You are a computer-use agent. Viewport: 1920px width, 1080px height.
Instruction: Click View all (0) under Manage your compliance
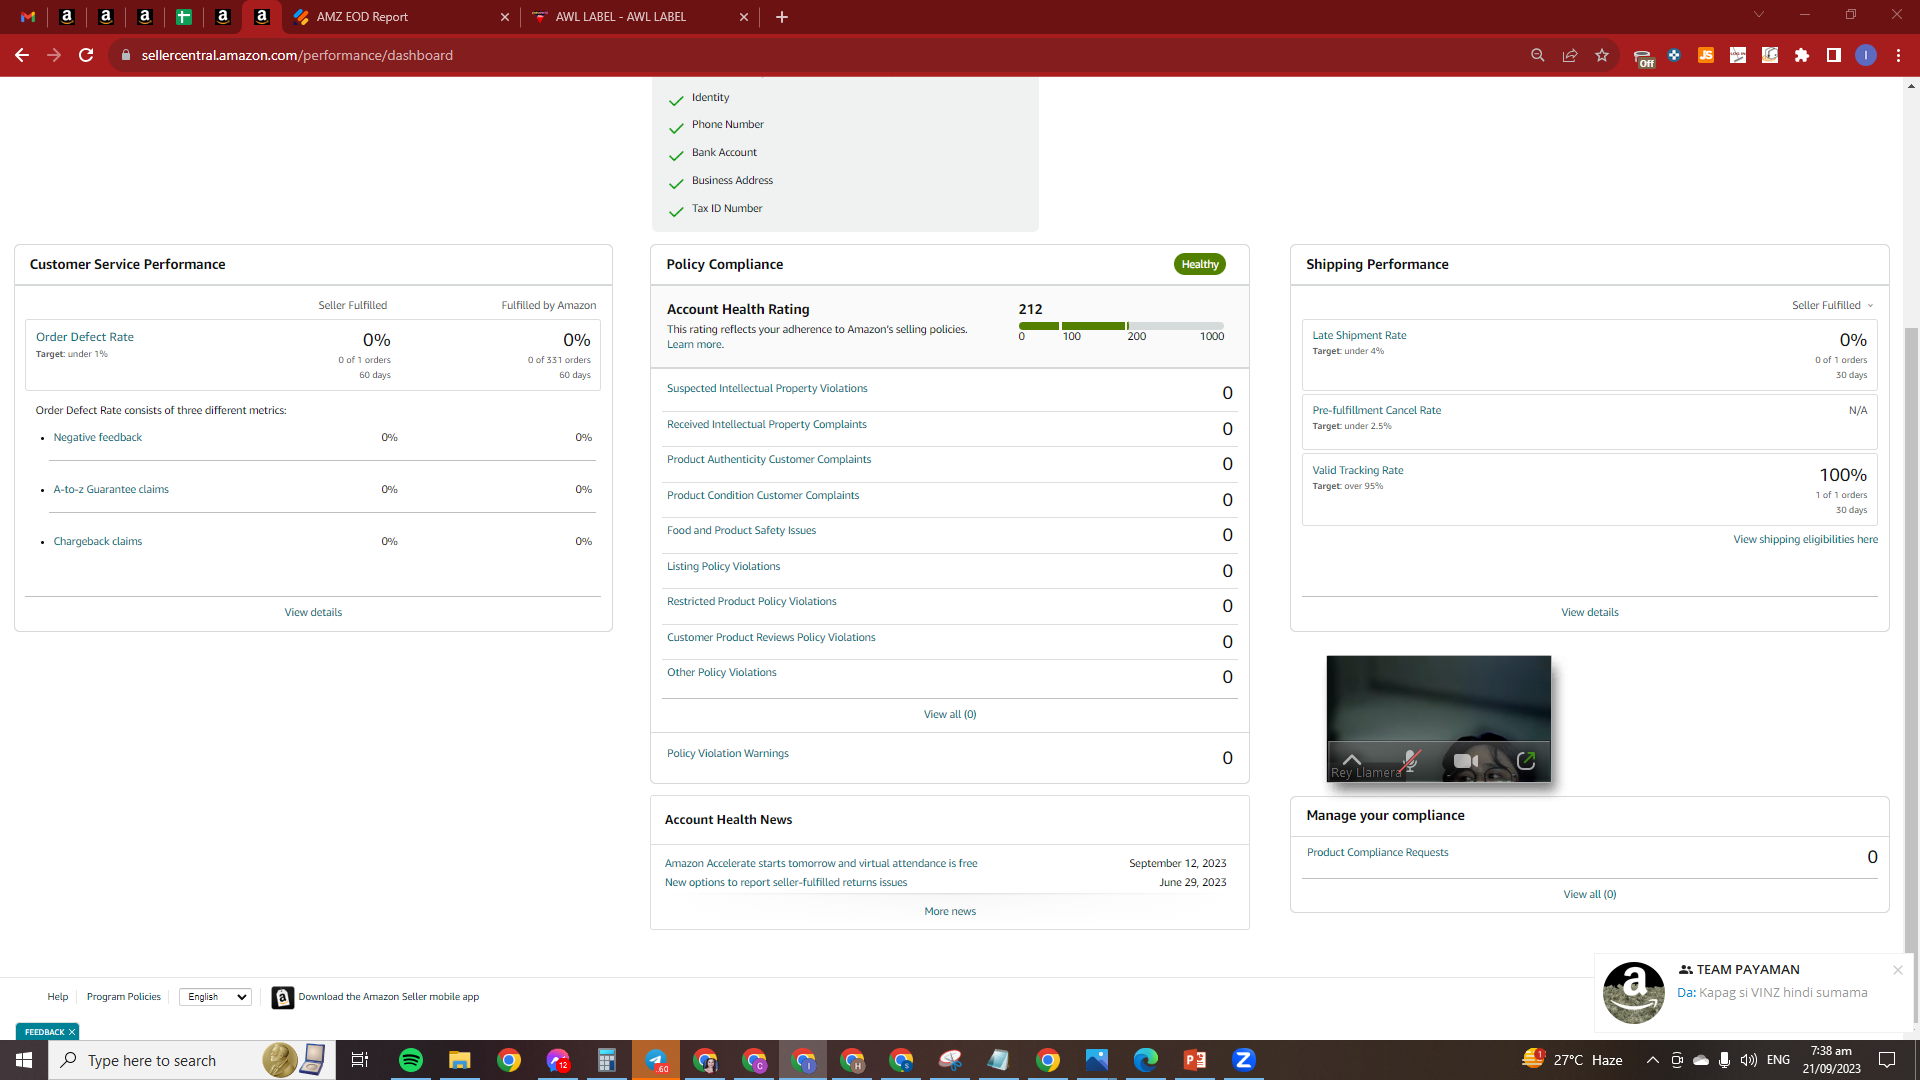(1589, 895)
